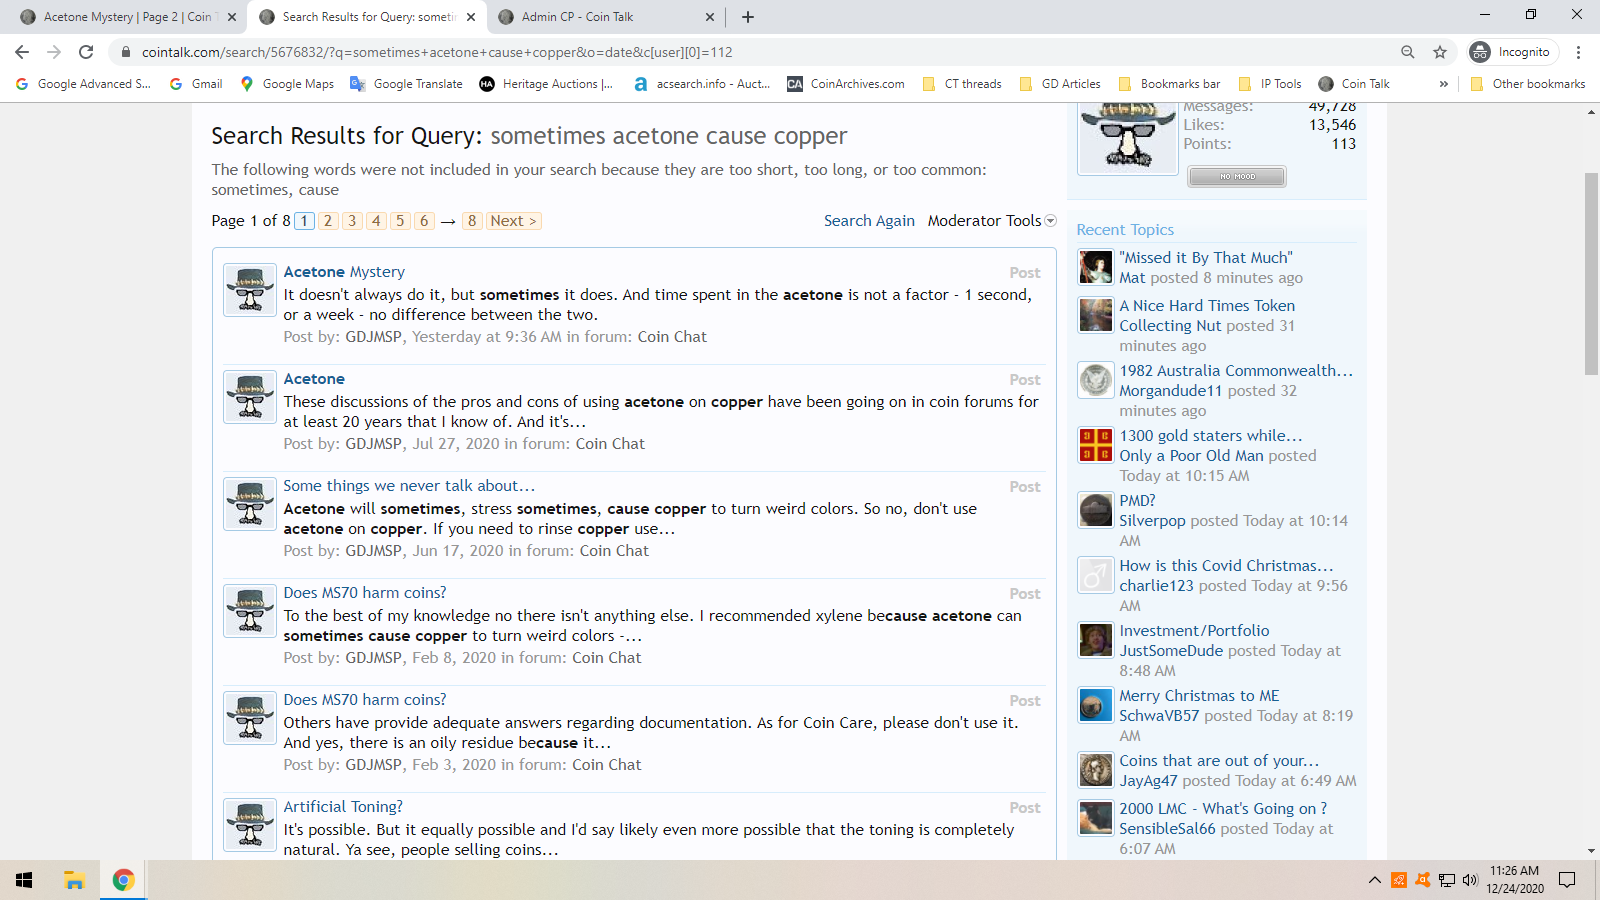Expand the Moderator Tools dropdown
The width and height of the screenshot is (1600, 900).
991,221
